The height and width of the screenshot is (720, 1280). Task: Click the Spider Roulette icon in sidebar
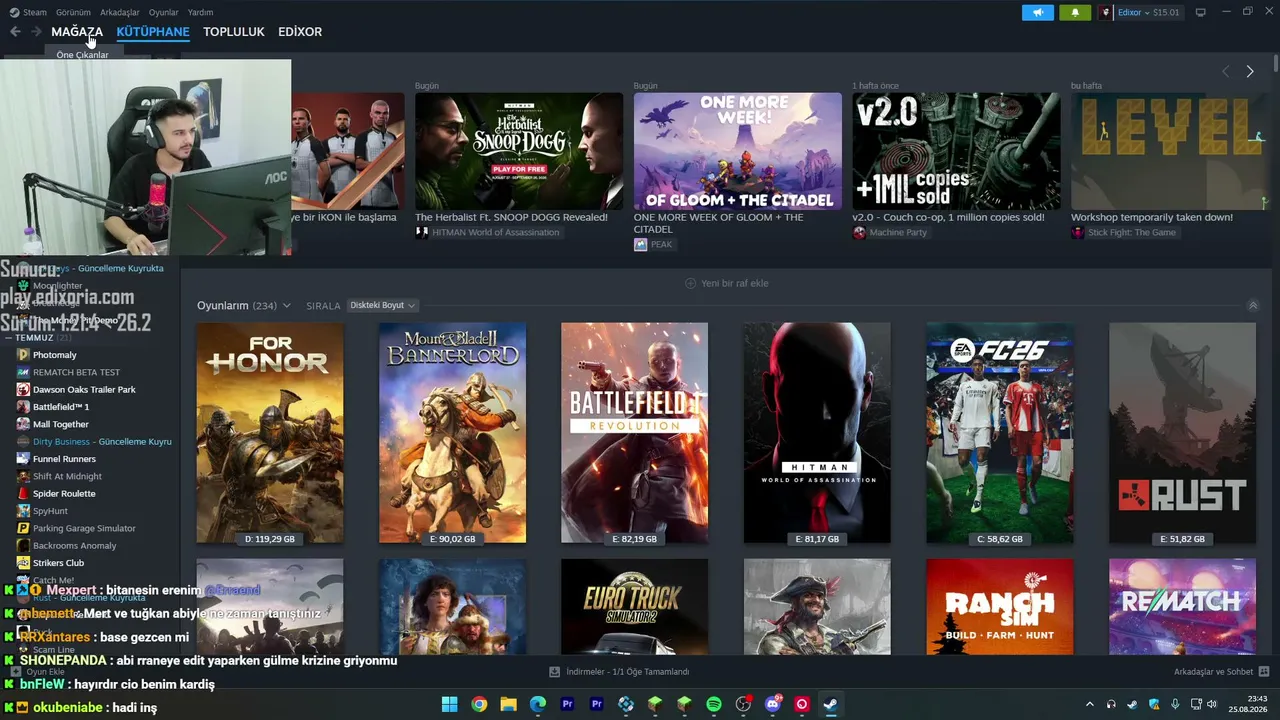pos(24,494)
